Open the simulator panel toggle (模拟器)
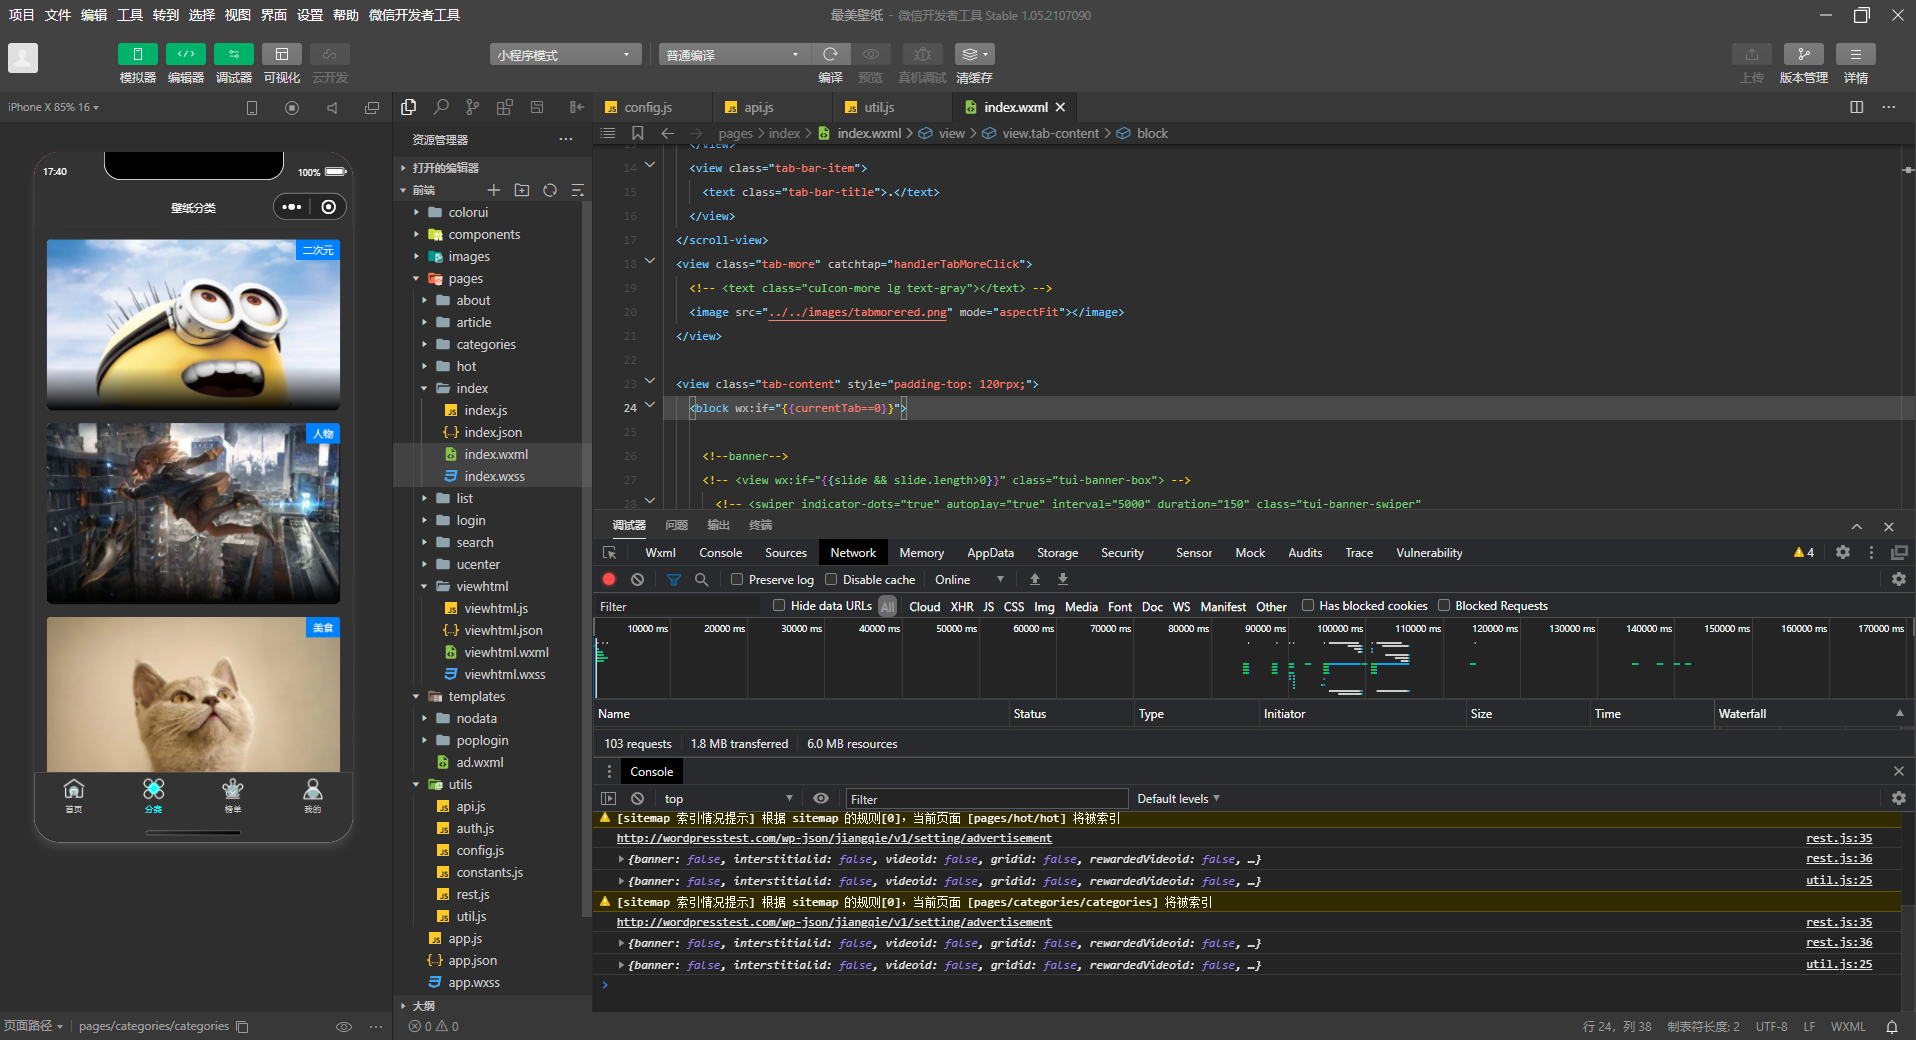This screenshot has width=1916, height=1040. [x=137, y=54]
